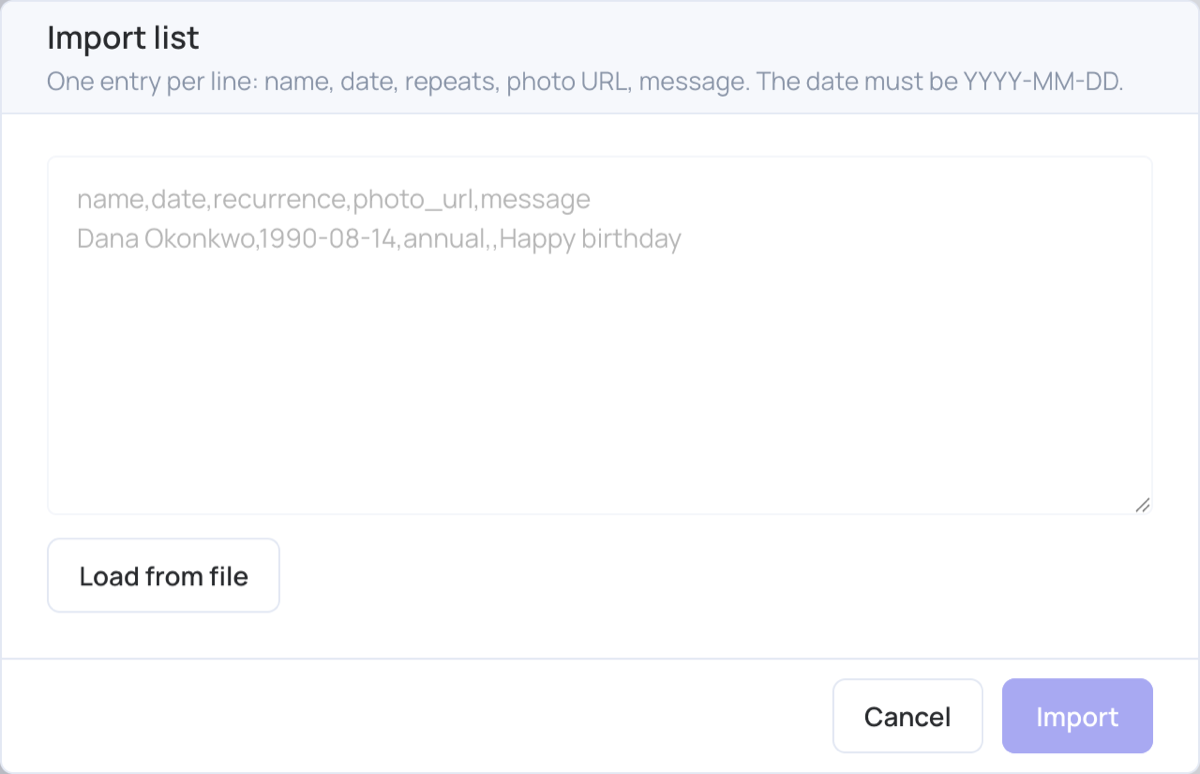The image size is (1200, 774).
Task: Click the word message in placeholder header
Action: [x=536, y=199]
